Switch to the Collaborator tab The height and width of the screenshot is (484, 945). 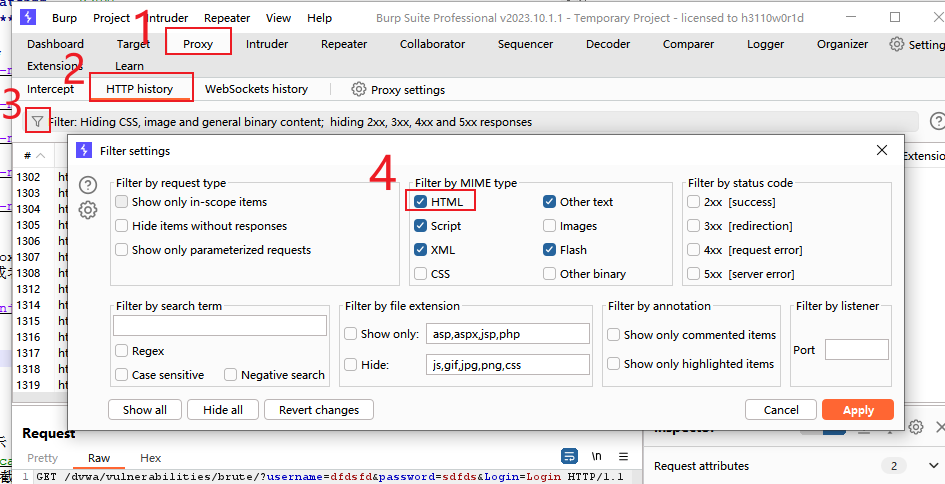click(x=432, y=44)
